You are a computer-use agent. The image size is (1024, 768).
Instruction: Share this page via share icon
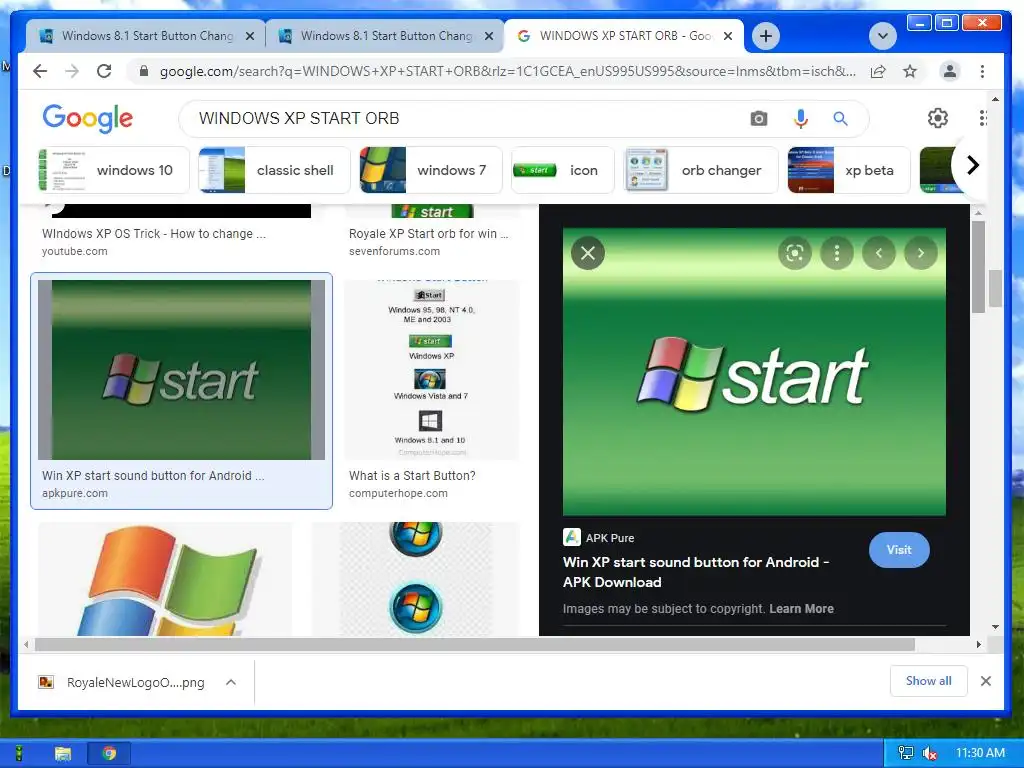pyautogui.click(x=878, y=71)
